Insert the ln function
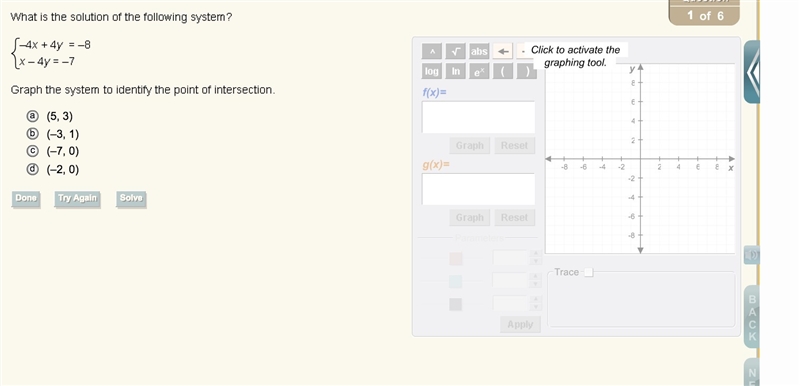This screenshot has height=386, width=800. [x=456, y=71]
